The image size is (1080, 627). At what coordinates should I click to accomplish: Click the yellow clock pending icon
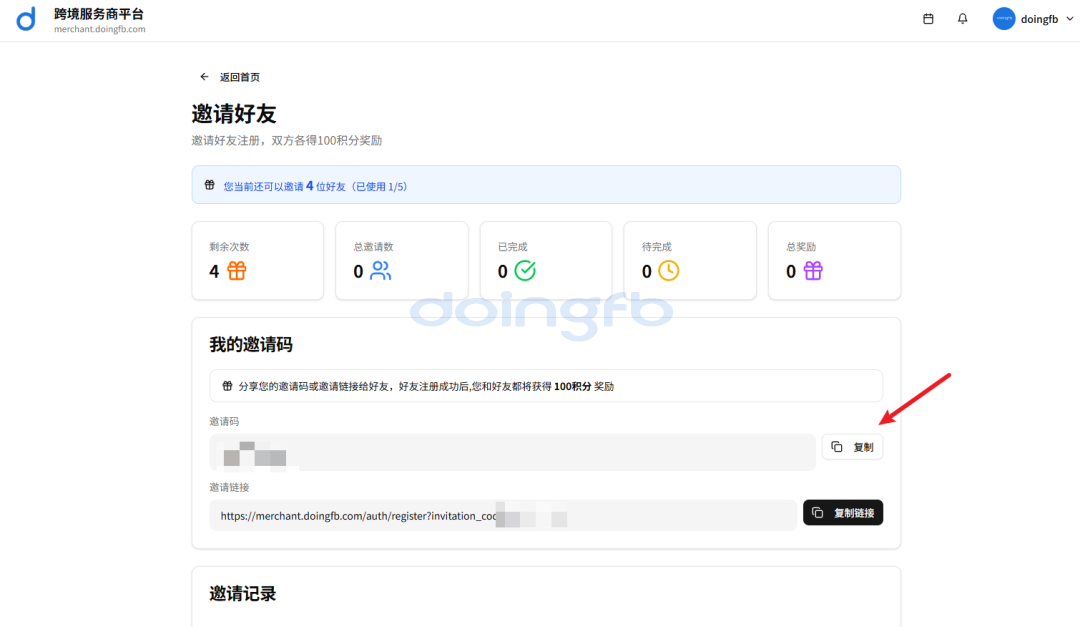click(x=668, y=271)
